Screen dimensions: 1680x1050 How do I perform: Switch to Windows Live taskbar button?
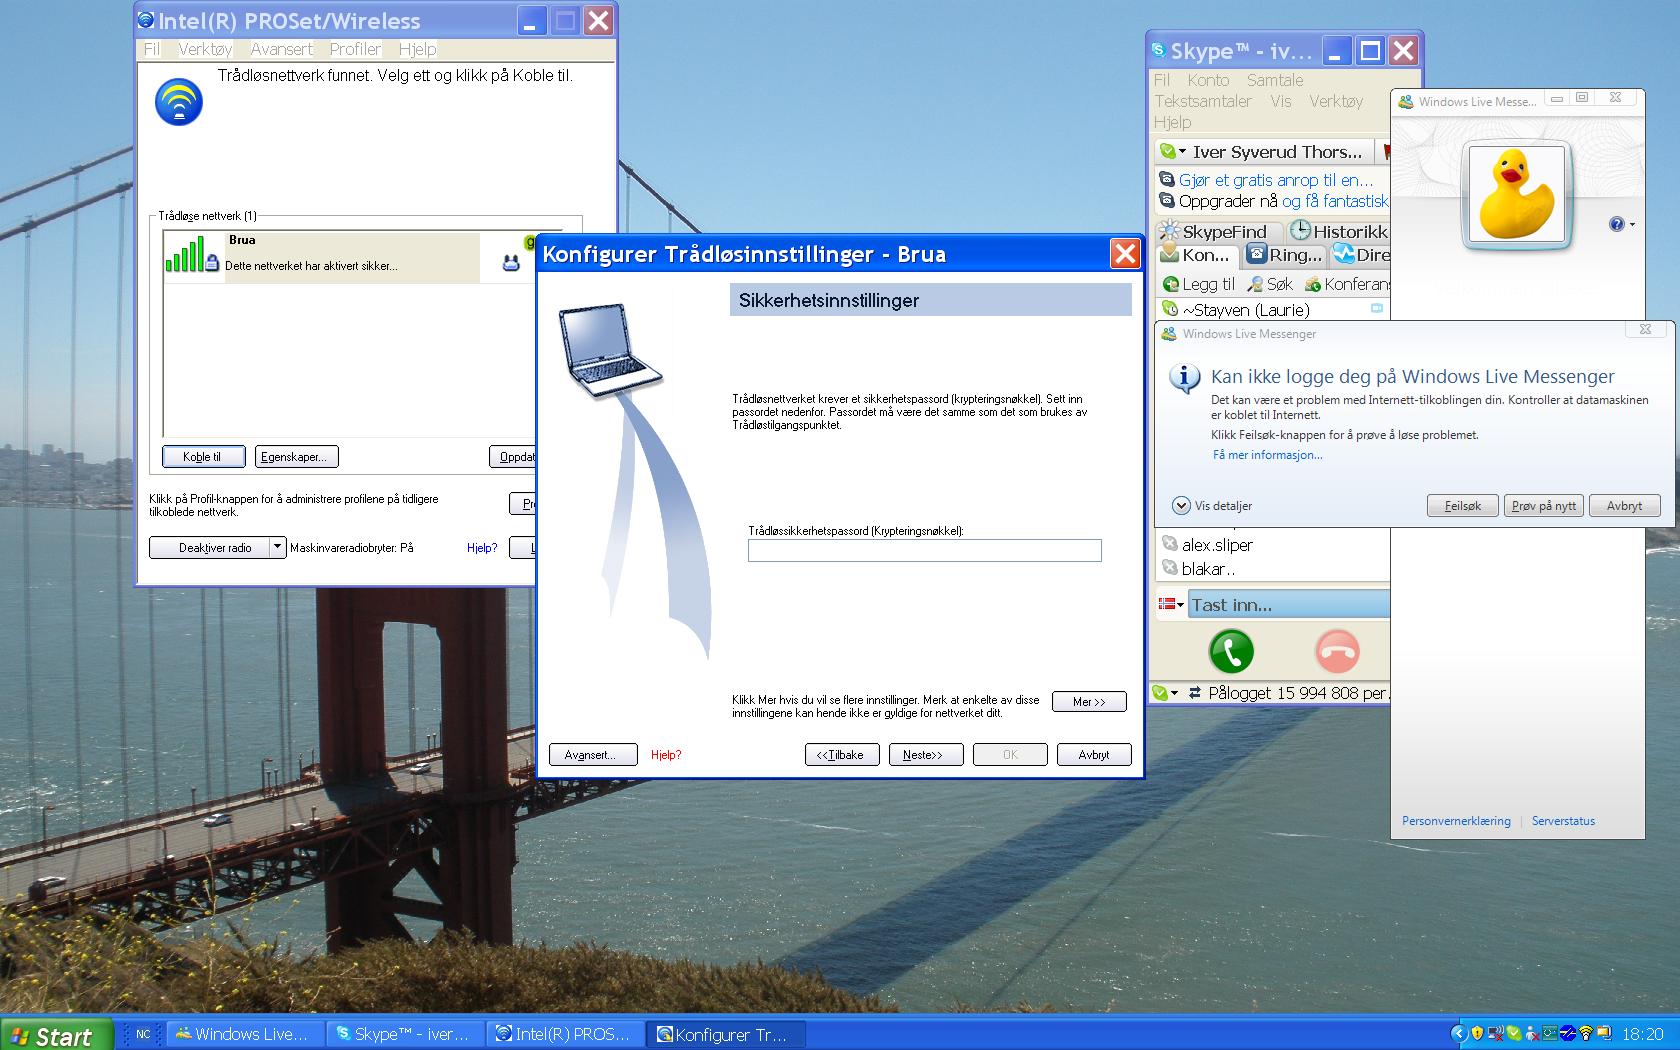point(245,1034)
